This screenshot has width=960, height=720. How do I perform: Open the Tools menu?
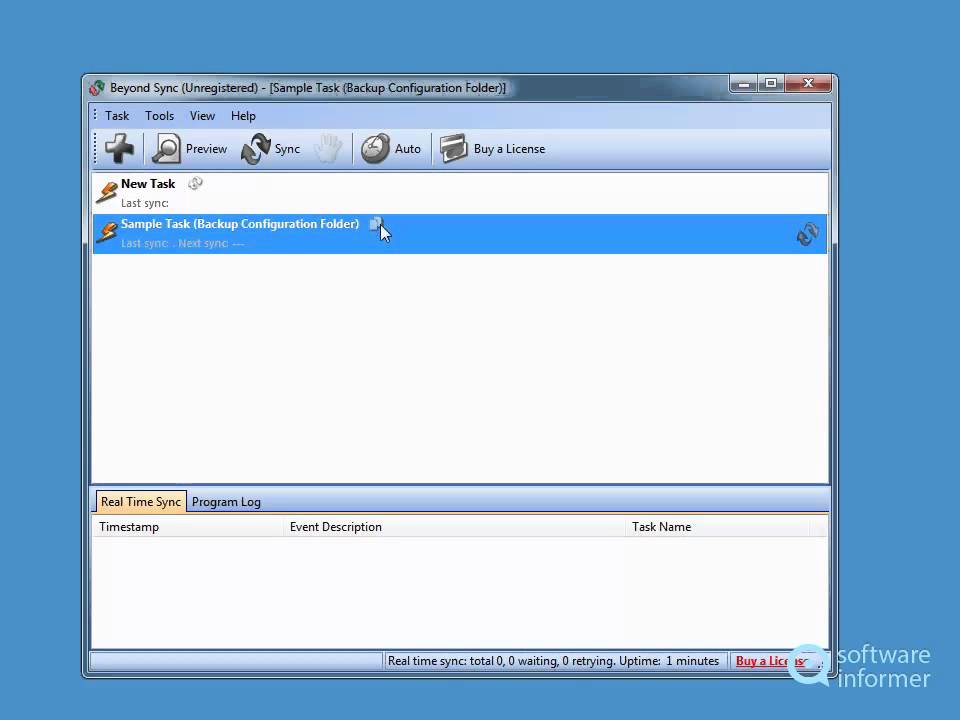pos(159,116)
